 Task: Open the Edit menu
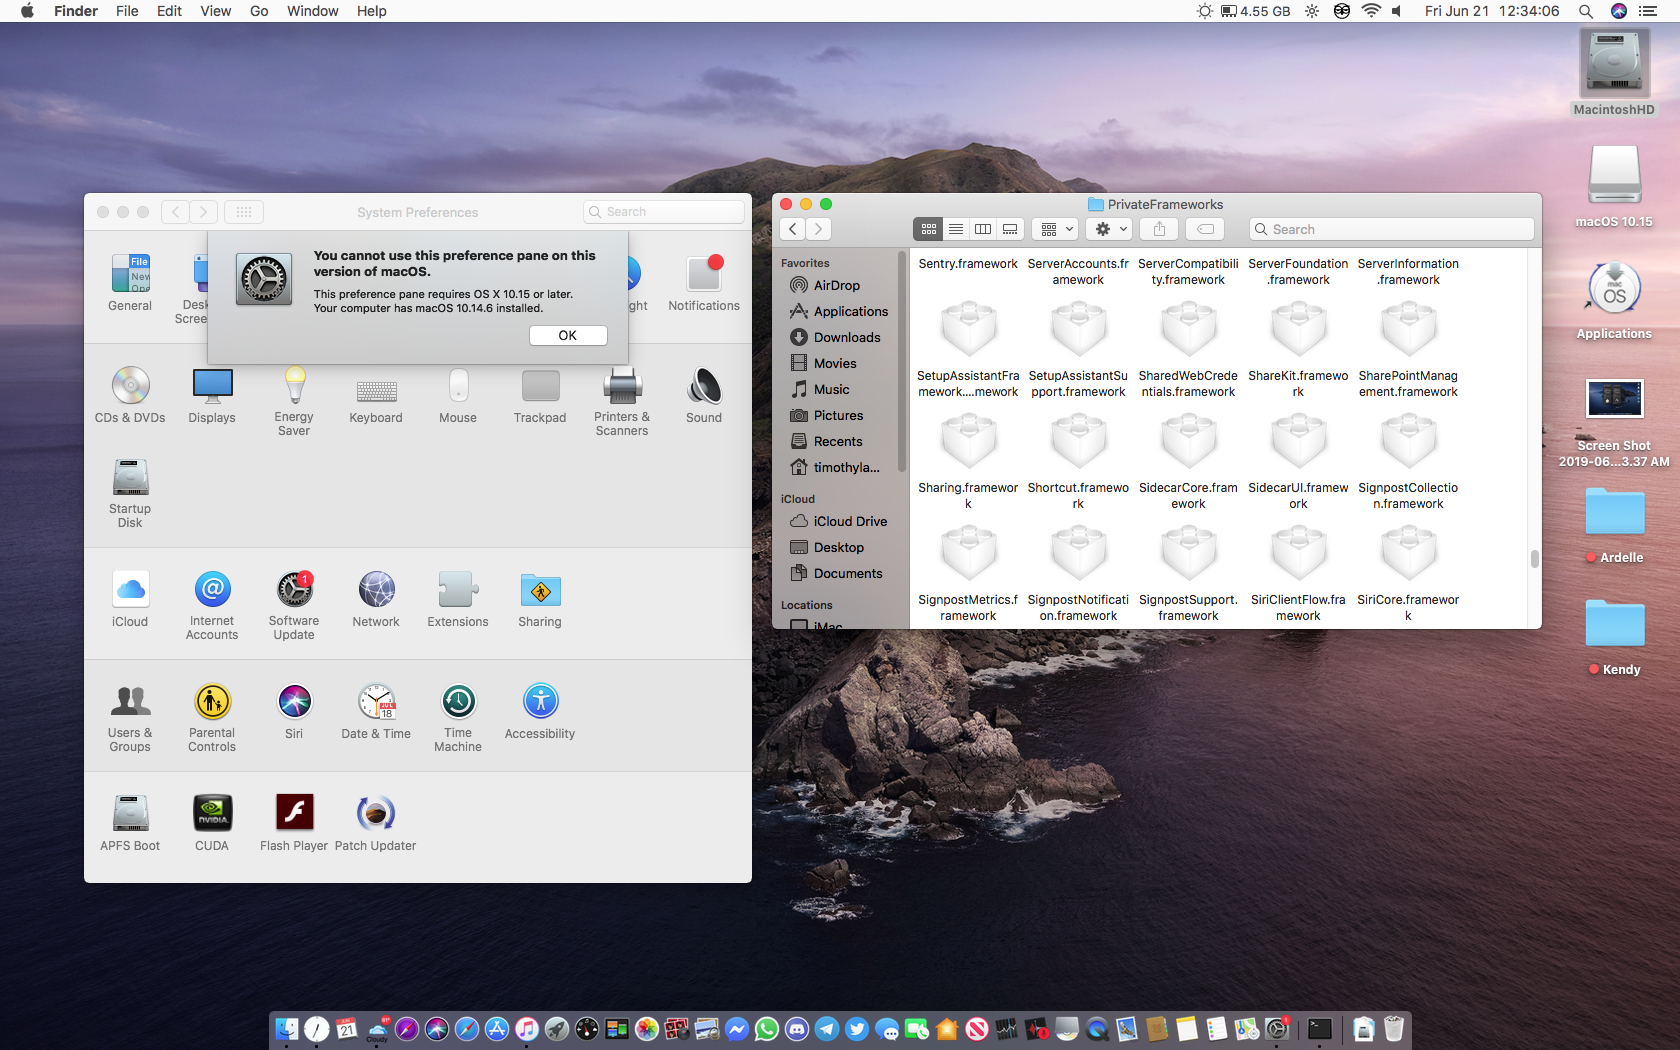point(169,11)
